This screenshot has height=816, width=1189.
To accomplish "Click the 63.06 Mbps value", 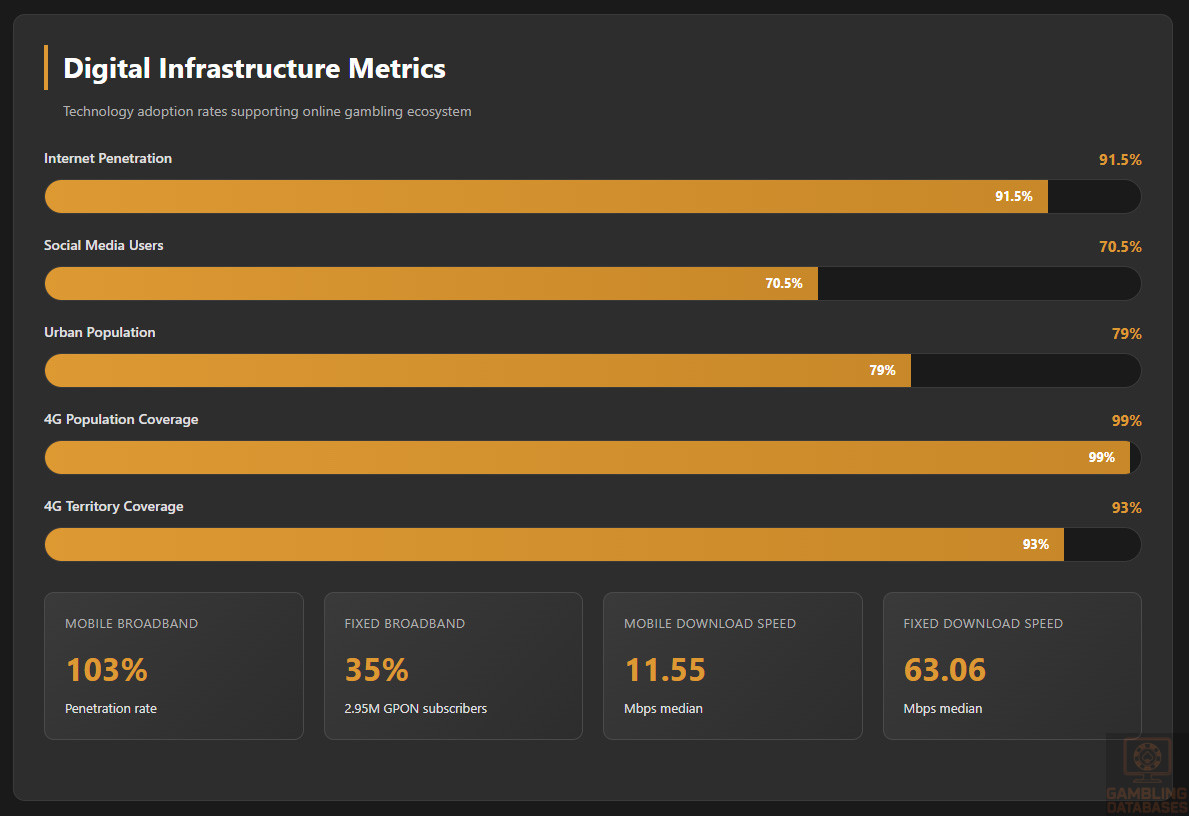I will click(945, 670).
